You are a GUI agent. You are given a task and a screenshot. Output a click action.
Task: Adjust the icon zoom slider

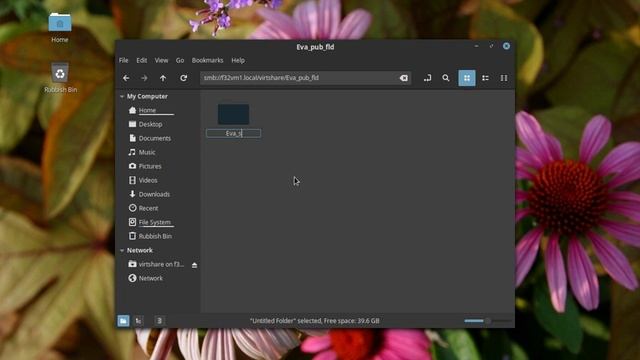pos(487,321)
